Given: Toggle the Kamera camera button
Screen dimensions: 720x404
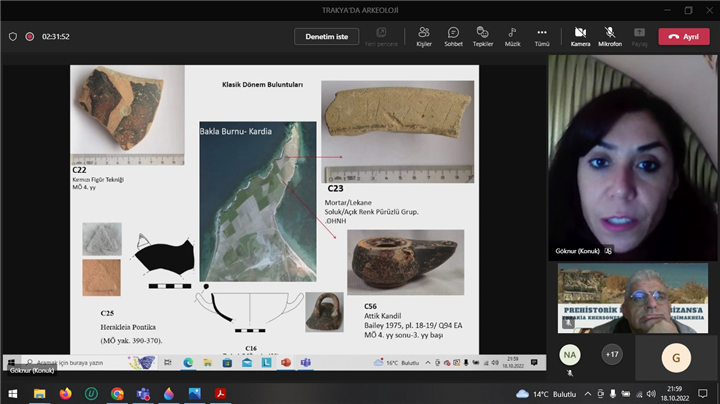Looking at the screenshot, I should tap(580, 36).
